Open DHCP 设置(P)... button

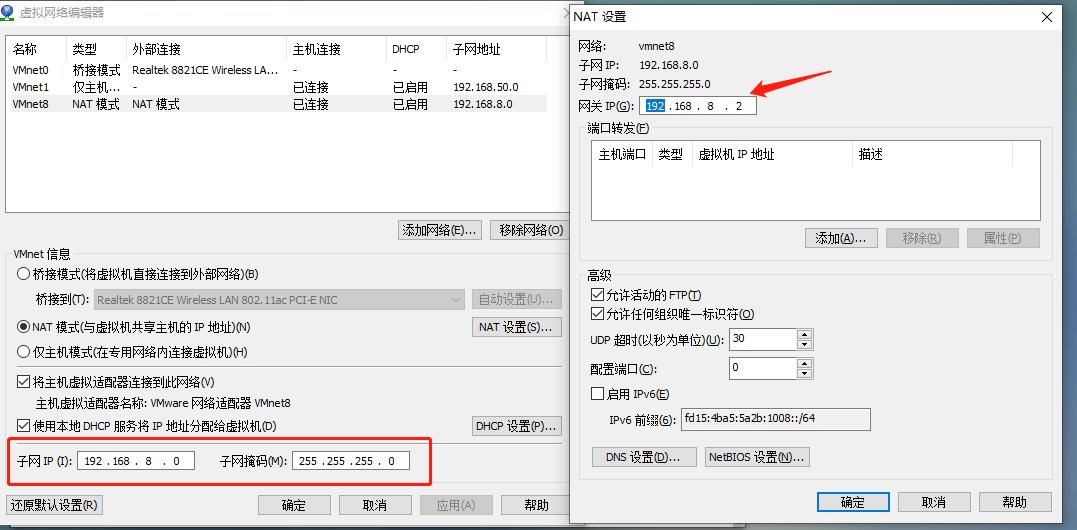coord(517,426)
